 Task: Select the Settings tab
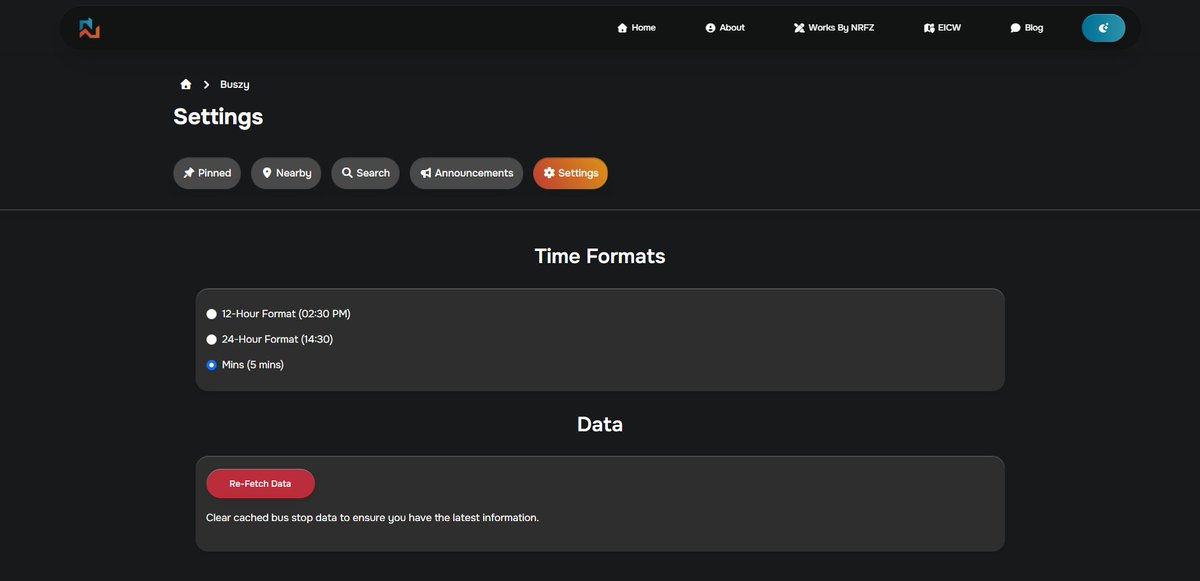tap(570, 173)
